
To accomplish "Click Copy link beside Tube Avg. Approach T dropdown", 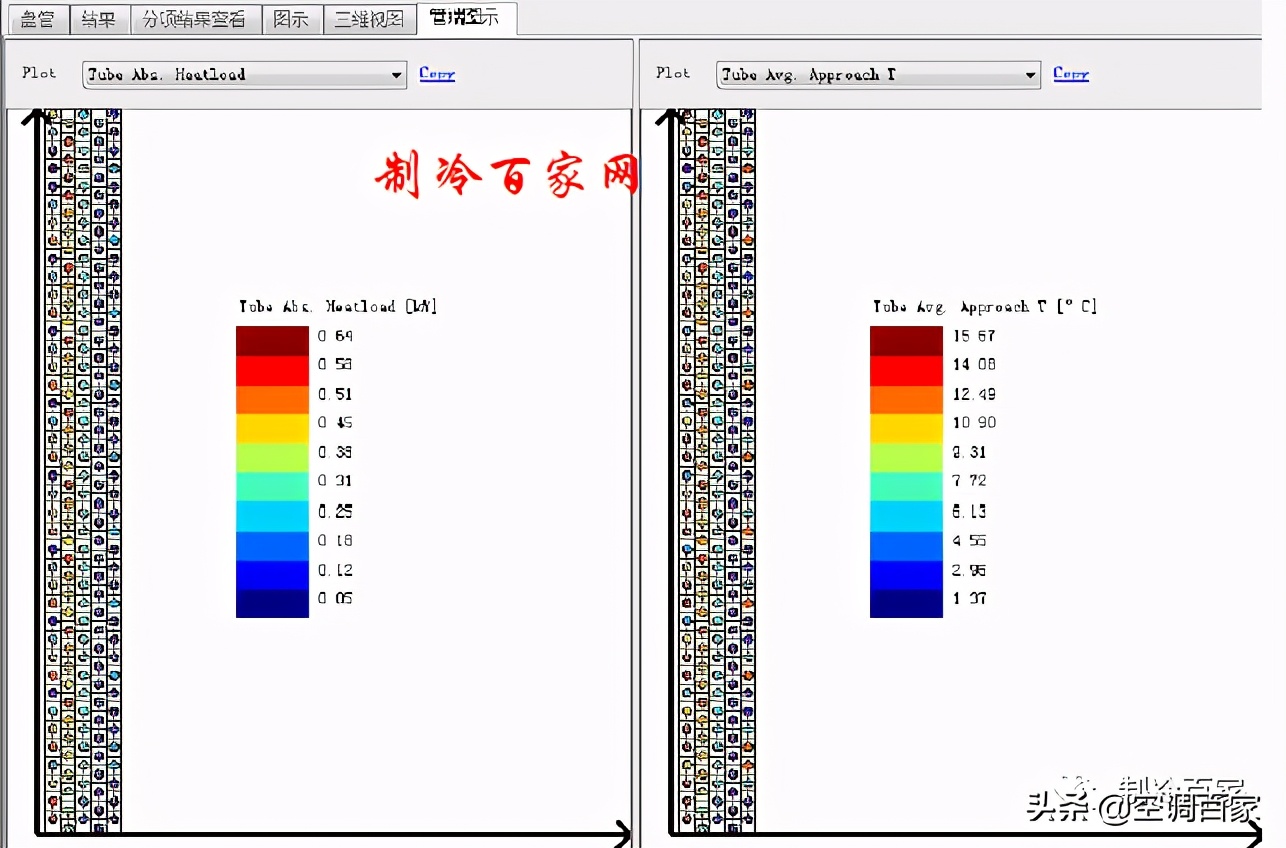I will pyautogui.click(x=1071, y=74).
